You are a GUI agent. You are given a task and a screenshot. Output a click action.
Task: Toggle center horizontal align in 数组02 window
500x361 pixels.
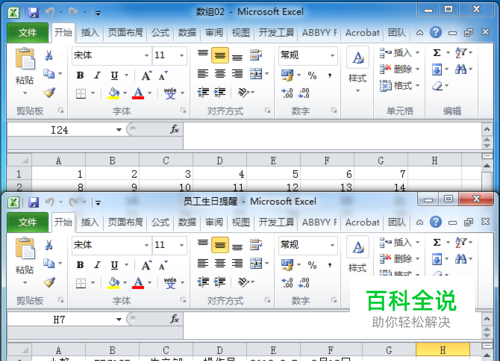(x=220, y=74)
